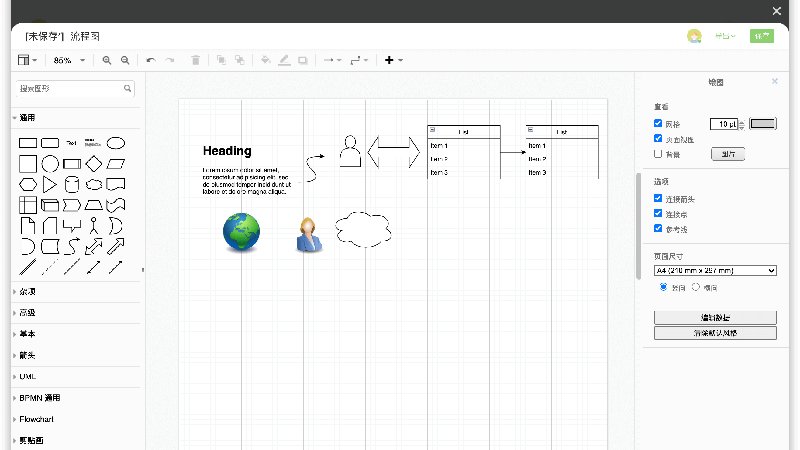Image resolution: width=800 pixels, height=450 pixels.
Task: Pick the rectangle shape from the palette
Action: pyautogui.click(x=28, y=143)
